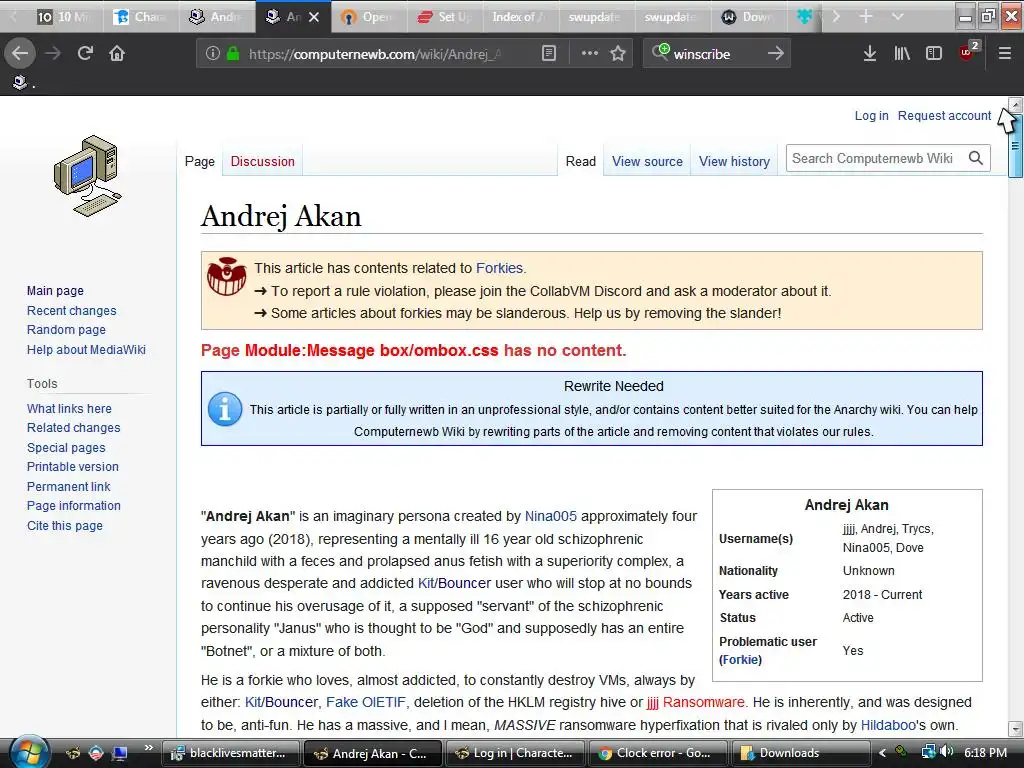Follow the Forkies link in notice
The width and height of the screenshot is (1024, 768).
pos(499,268)
